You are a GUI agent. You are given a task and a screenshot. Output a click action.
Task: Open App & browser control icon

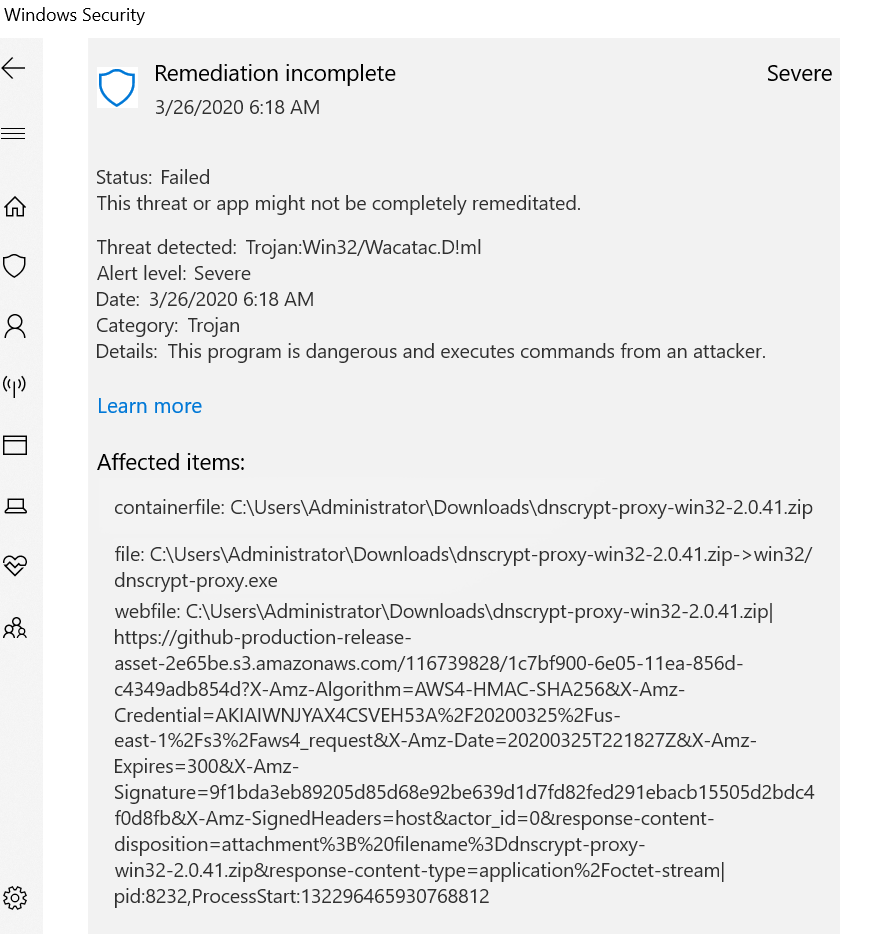point(14,445)
